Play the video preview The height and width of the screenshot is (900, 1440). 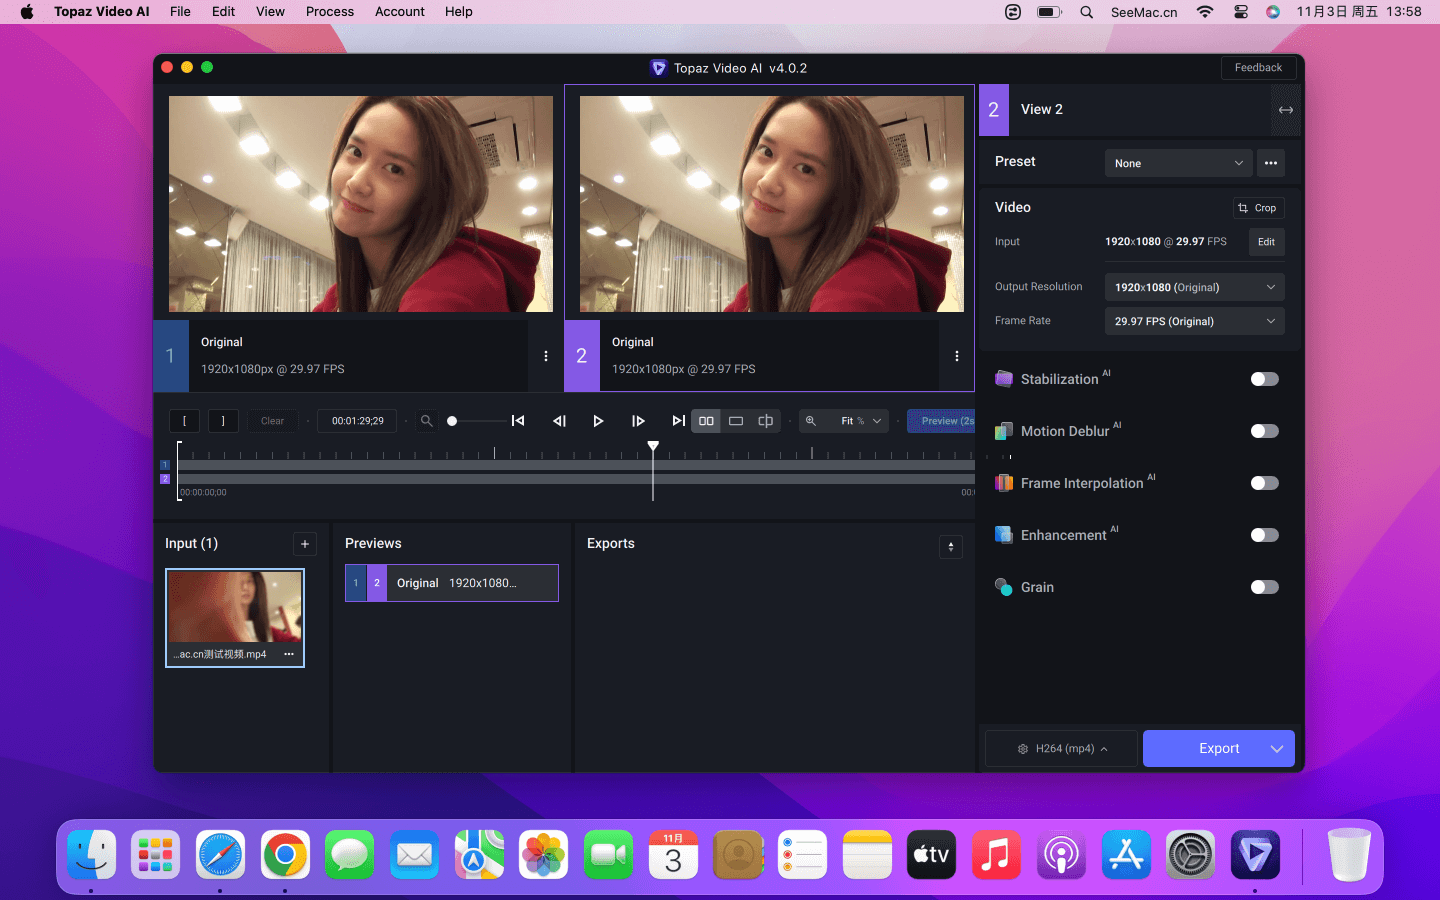pos(598,421)
